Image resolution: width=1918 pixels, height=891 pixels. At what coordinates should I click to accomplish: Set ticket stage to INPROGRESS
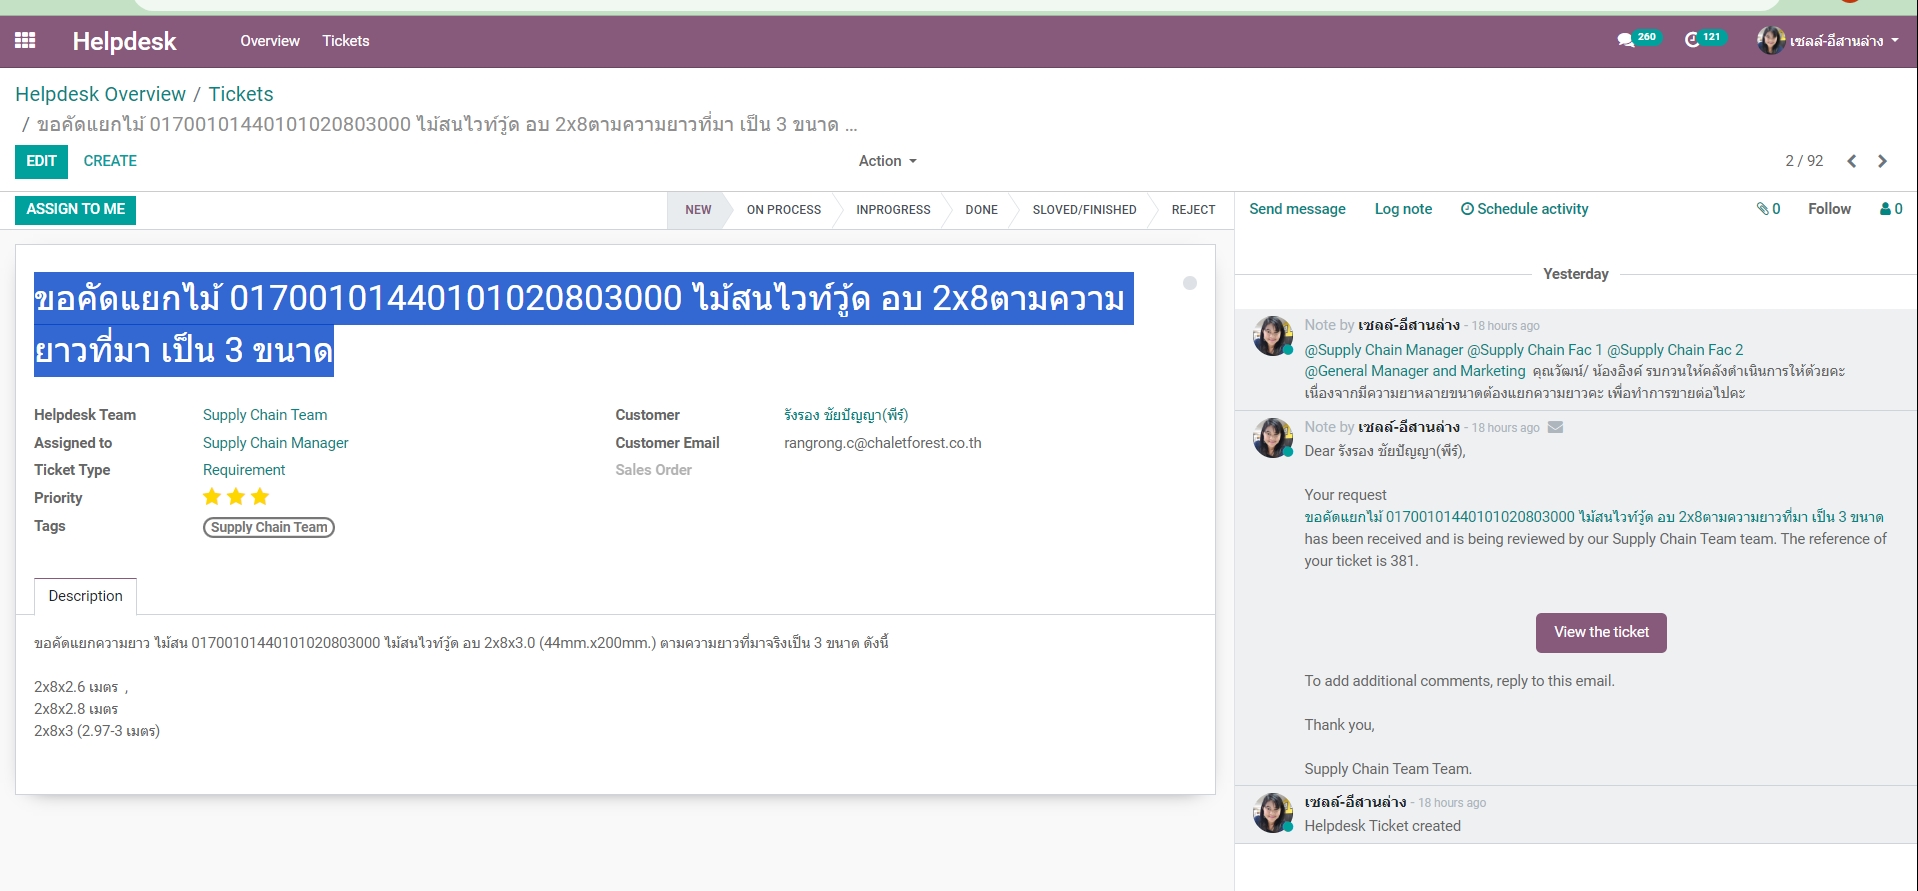(892, 210)
